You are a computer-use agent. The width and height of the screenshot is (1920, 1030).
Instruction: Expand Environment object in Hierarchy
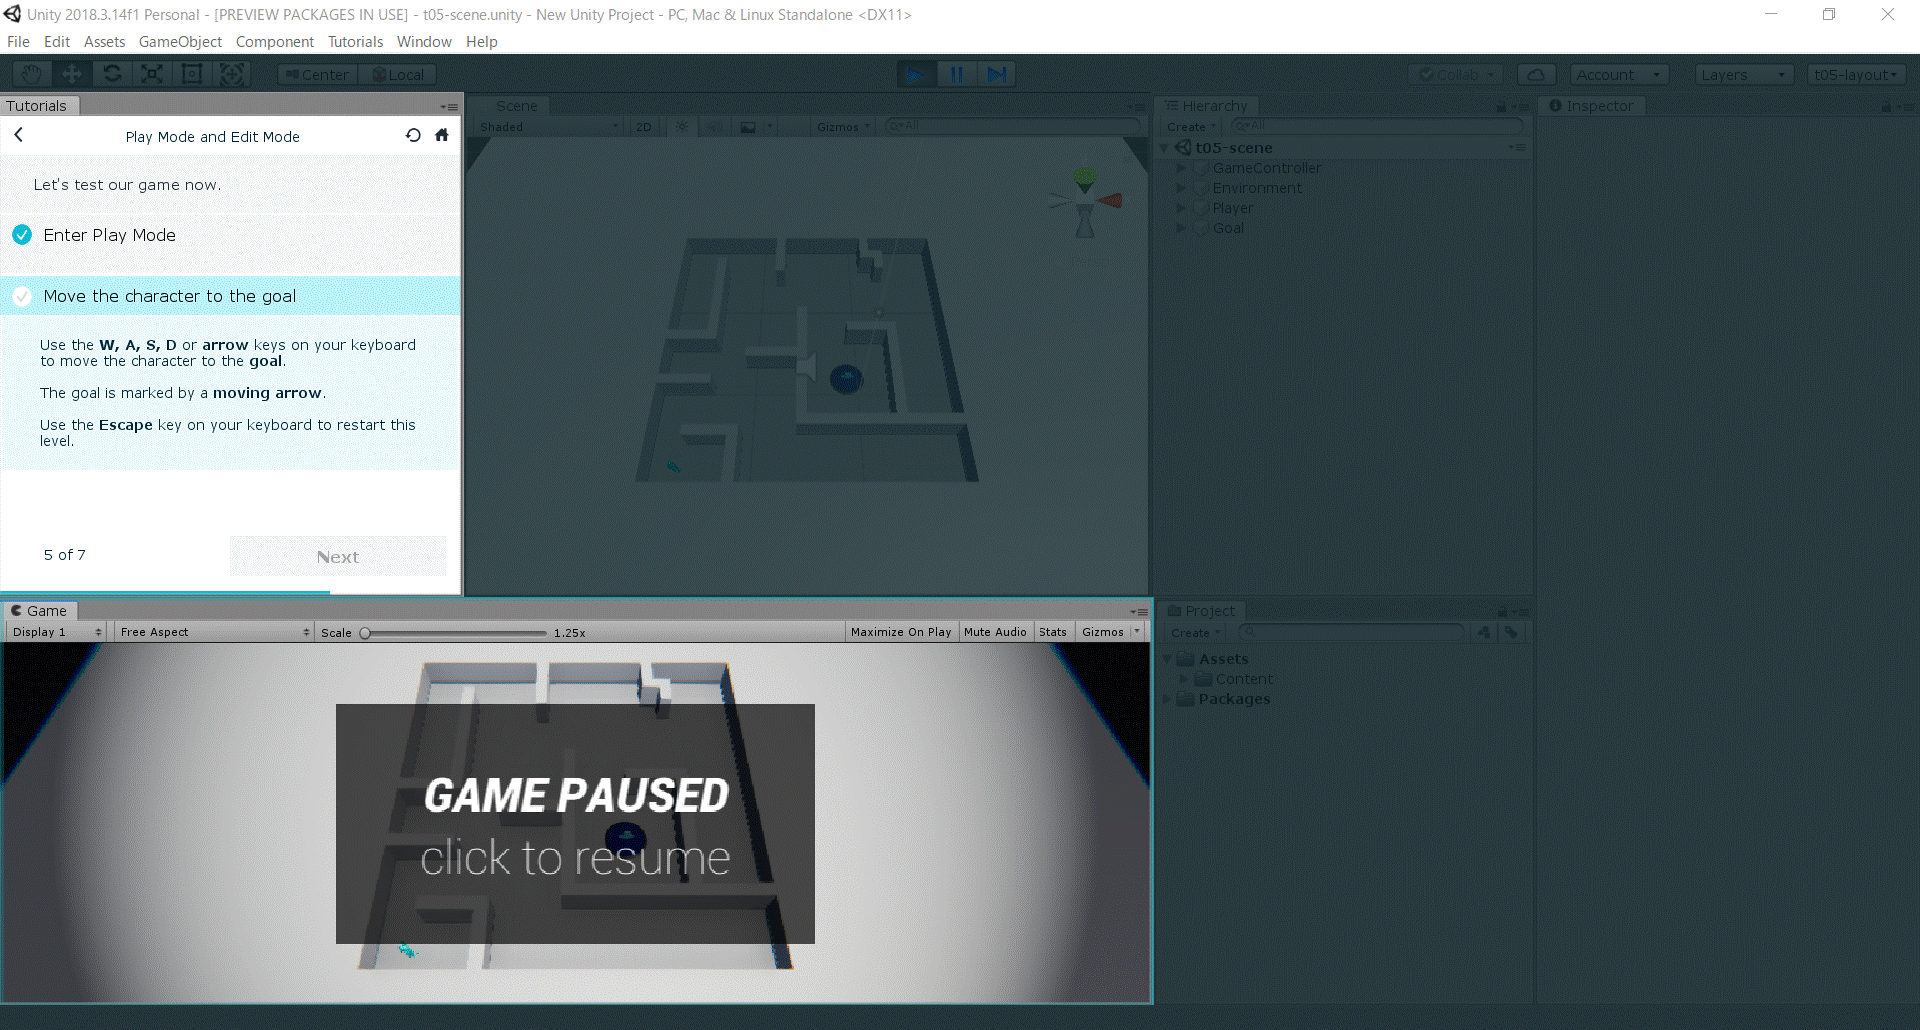pos(1181,188)
